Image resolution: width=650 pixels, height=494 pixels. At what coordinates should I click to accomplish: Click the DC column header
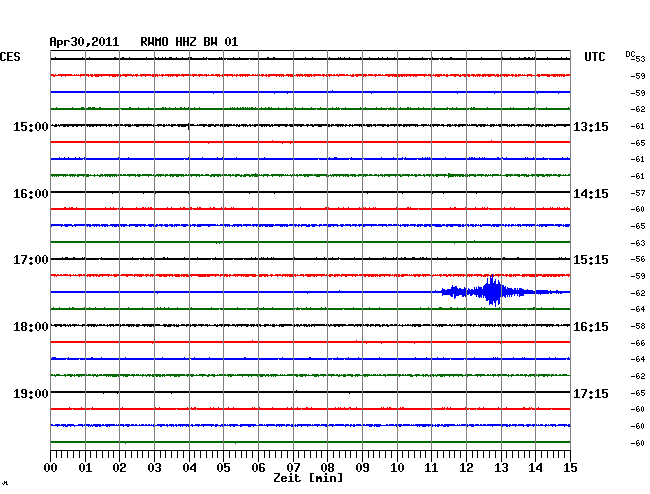point(630,54)
